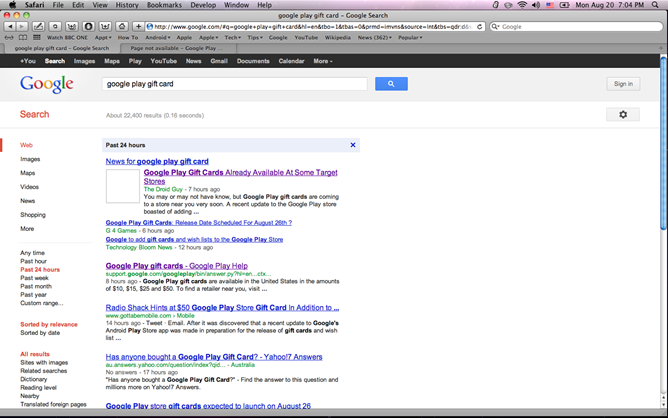The height and width of the screenshot is (418, 668).
Task: Filter results to Past week
Action: [35, 278]
